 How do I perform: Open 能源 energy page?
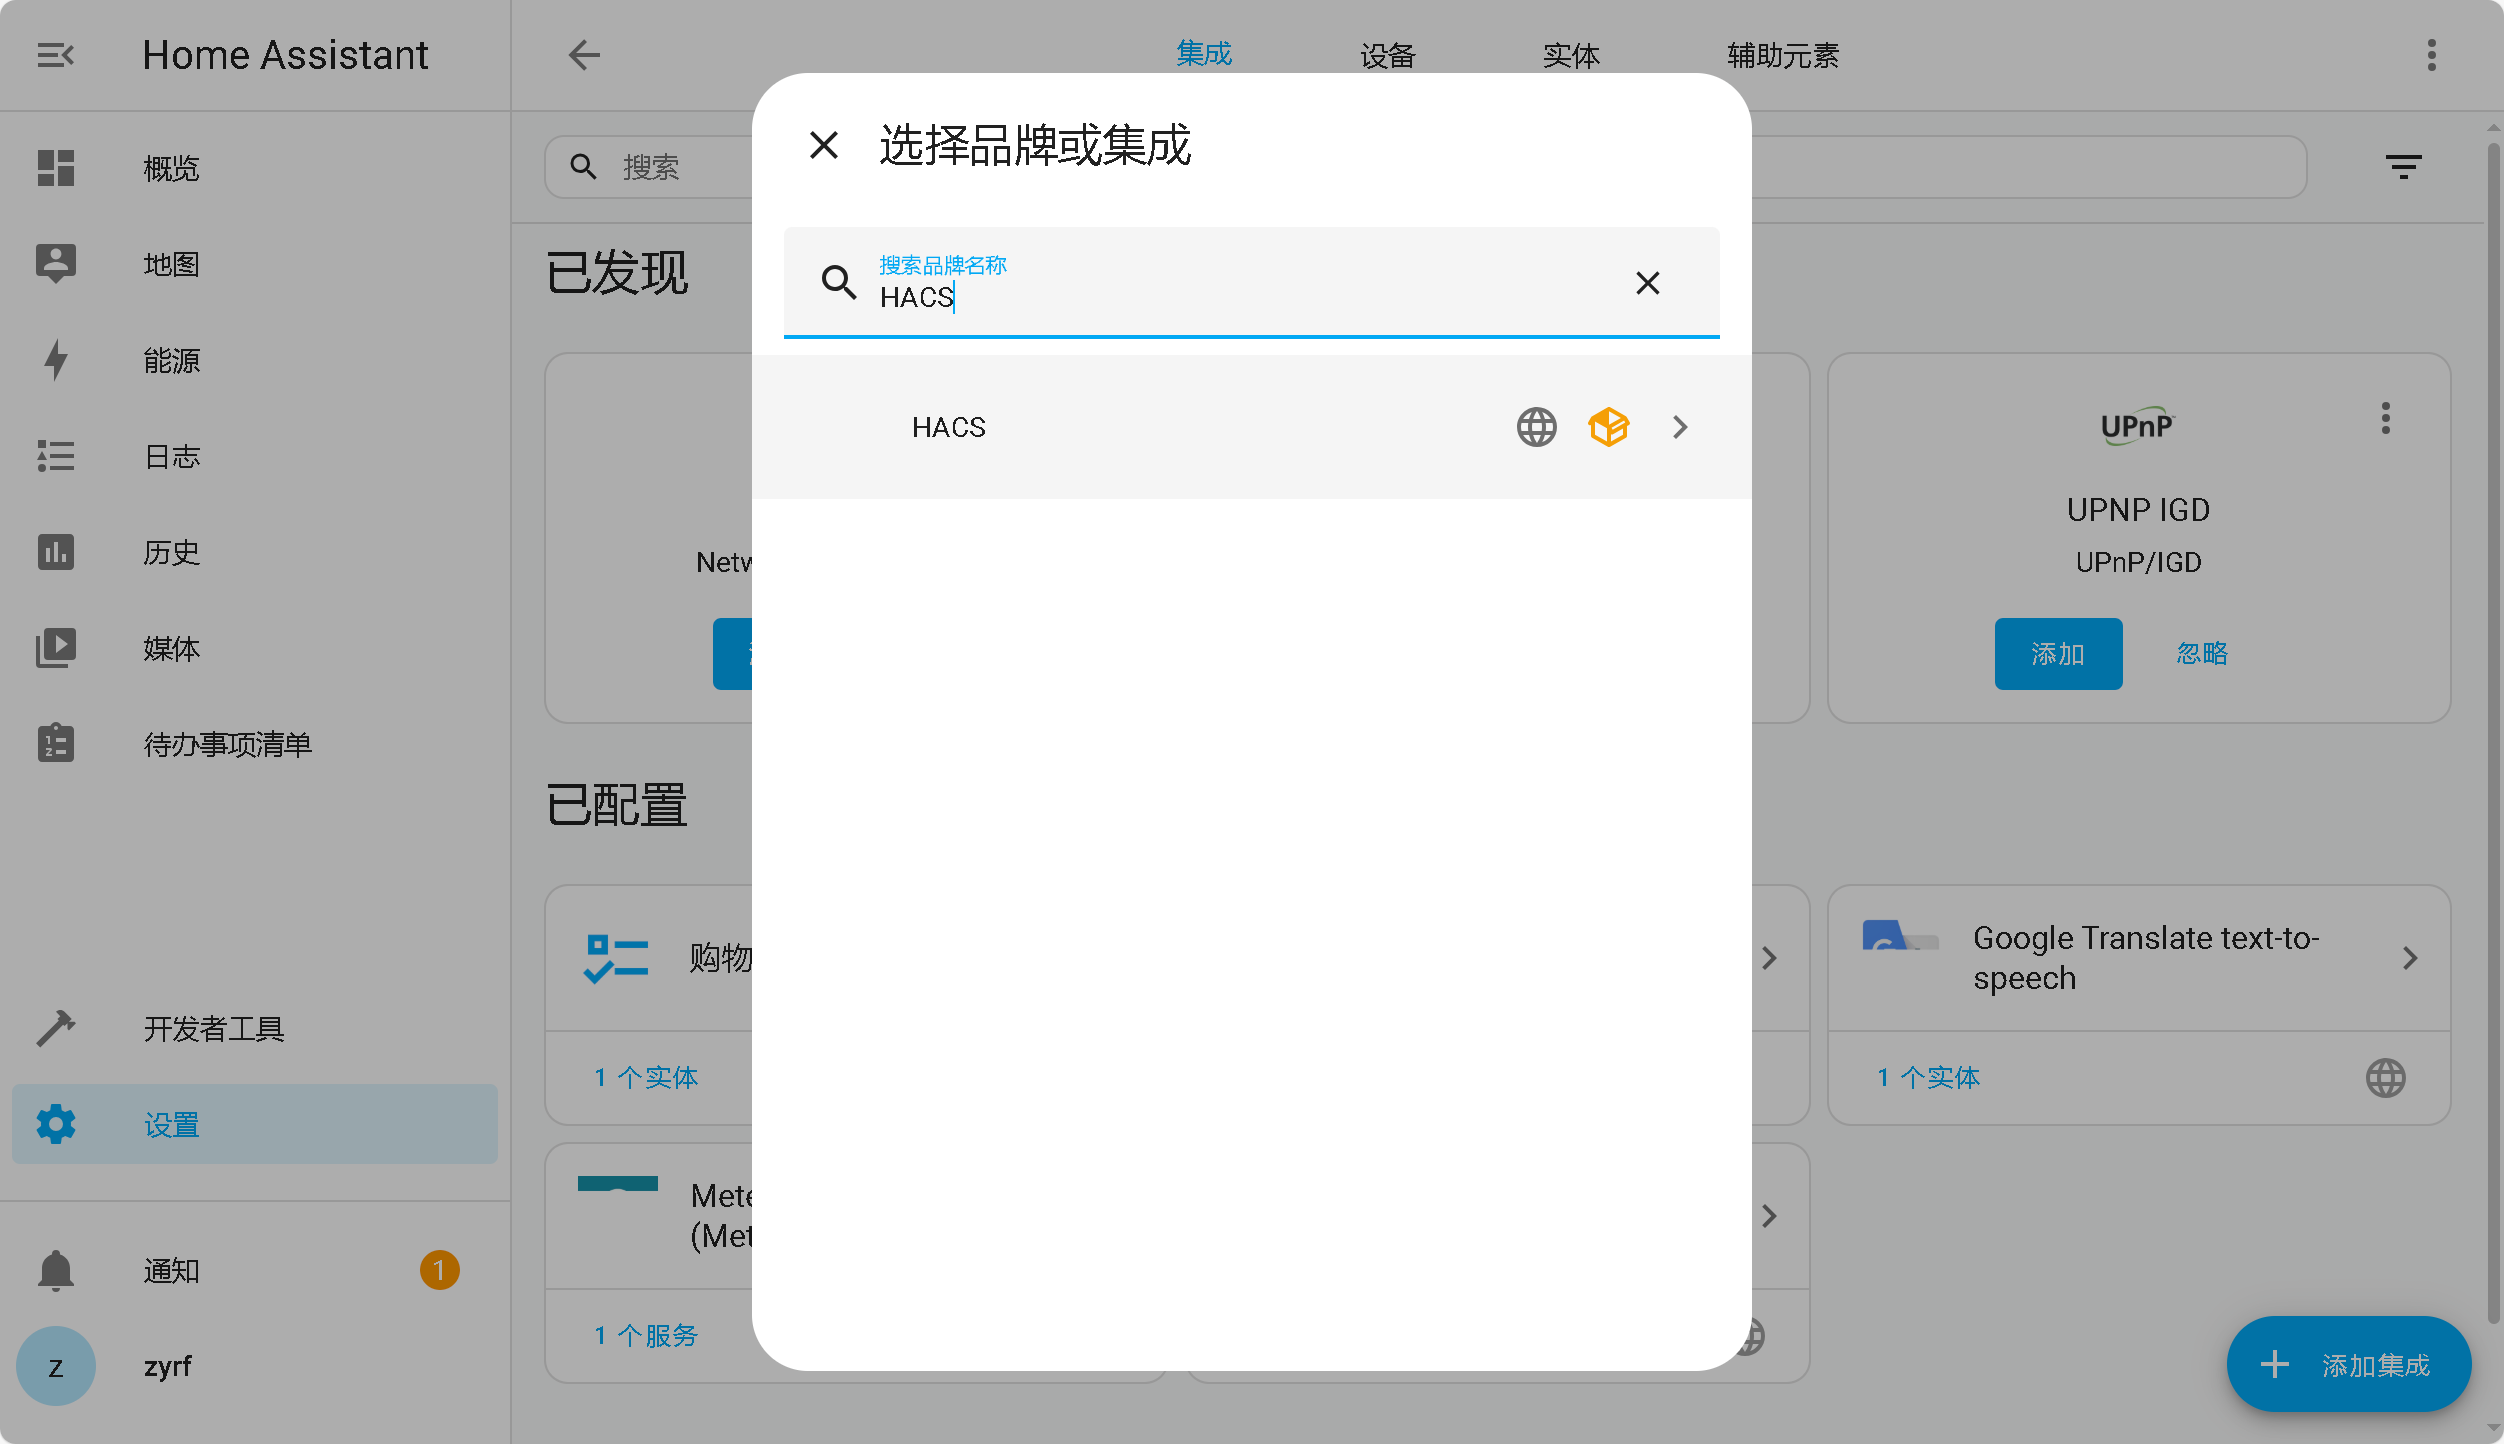coord(255,360)
